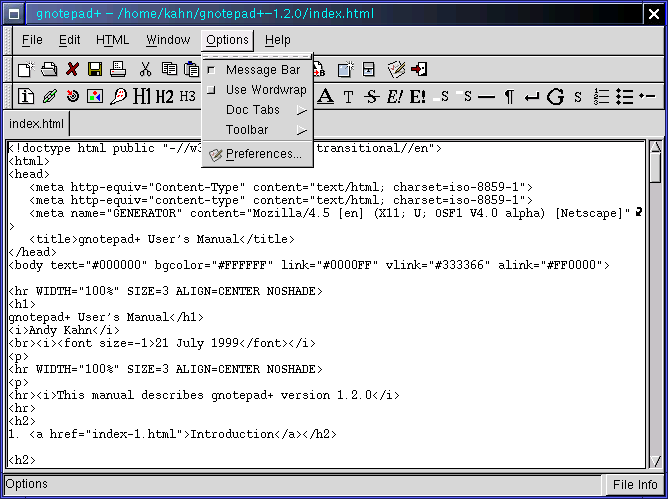Click the document list window icon
This screenshot has width=668, height=499.
tap(369, 69)
